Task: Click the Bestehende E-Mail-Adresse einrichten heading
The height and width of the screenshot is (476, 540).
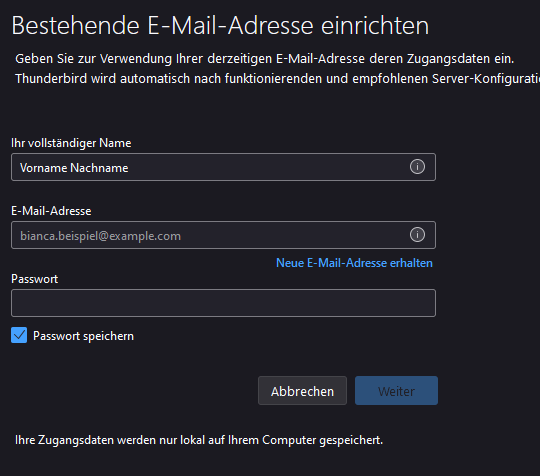Action: click(x=220, y=25)
